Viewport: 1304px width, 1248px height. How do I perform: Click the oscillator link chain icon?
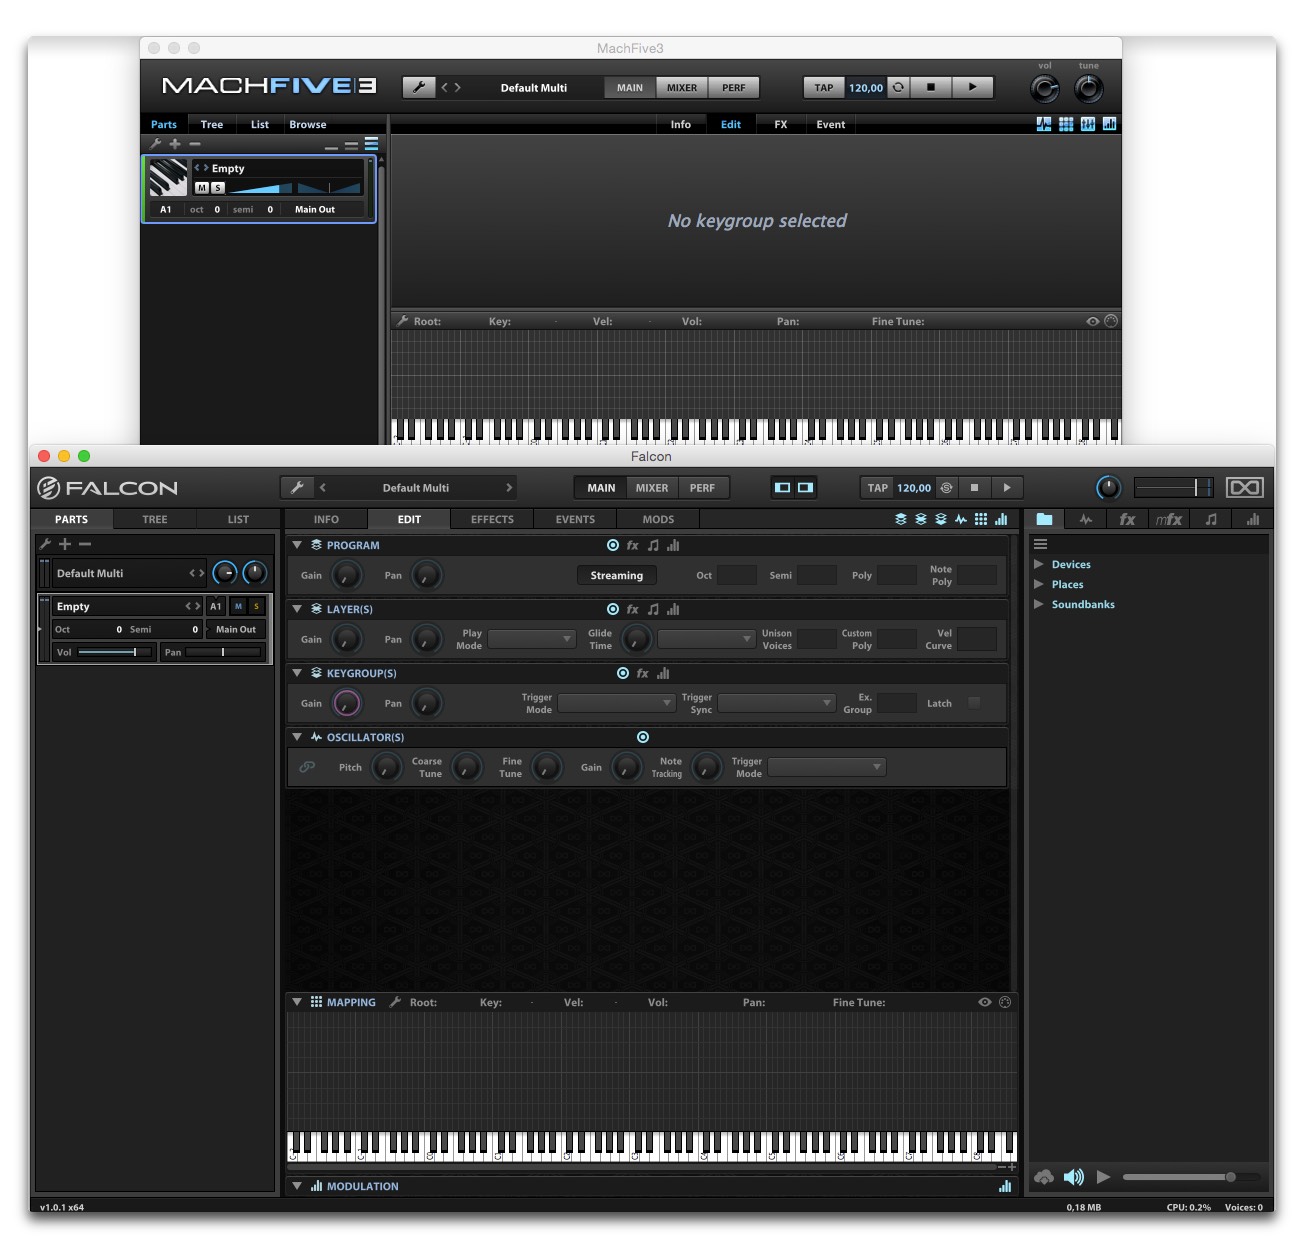(x=307, y=767)
